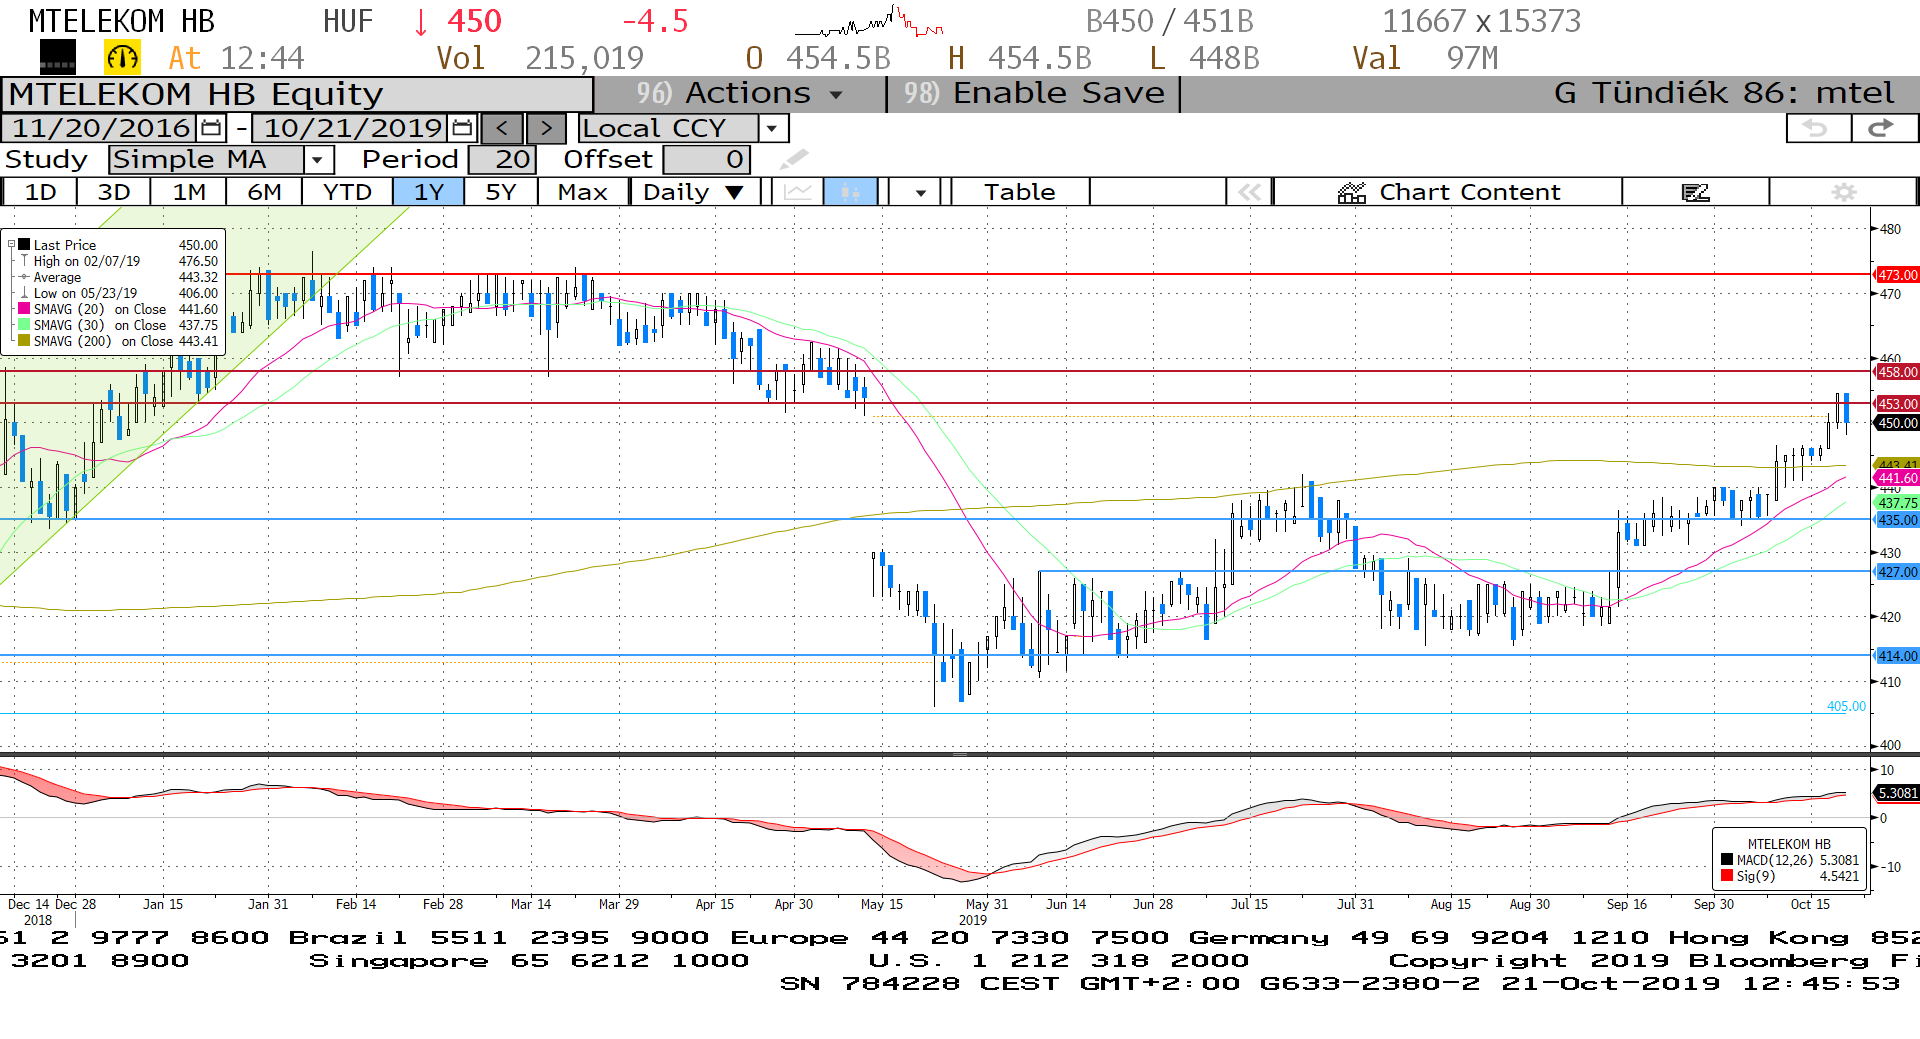Click the 98) Enable Save button

(x=1034, y=94)
